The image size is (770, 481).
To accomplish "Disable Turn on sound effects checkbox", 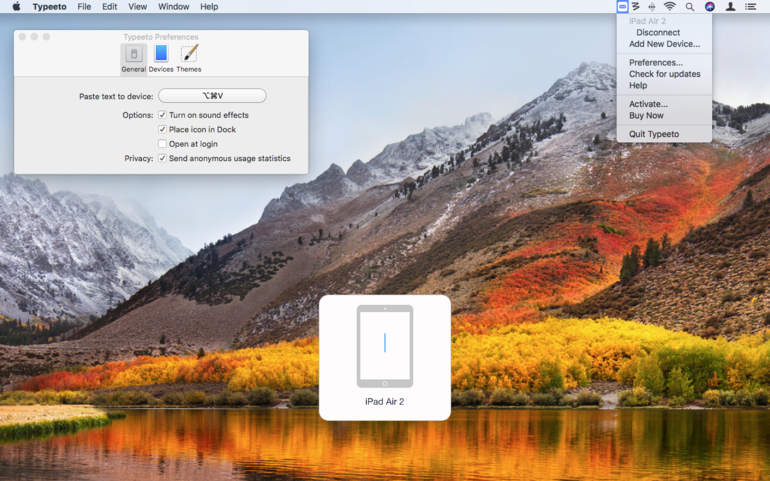I will click(x=162, y=115).
